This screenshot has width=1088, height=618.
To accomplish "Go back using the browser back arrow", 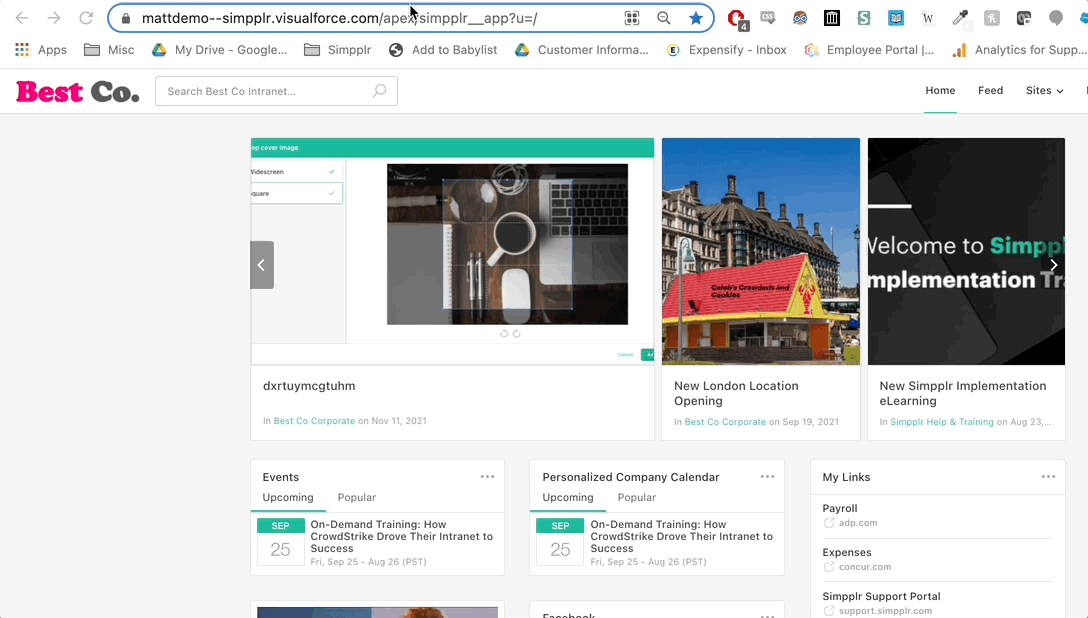I will tap(22, 18).
